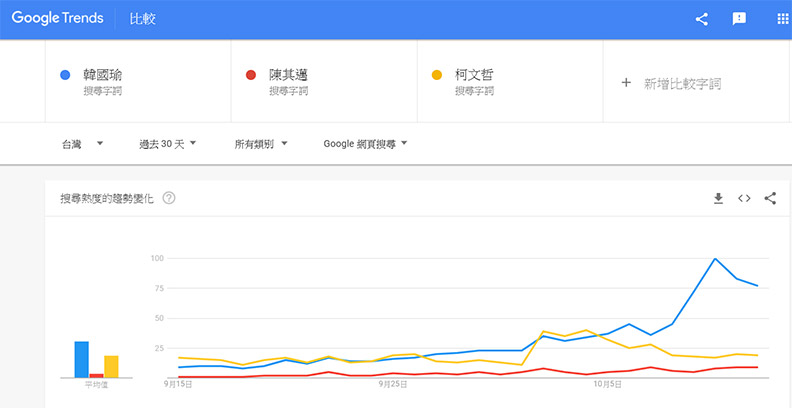The height and width of the screenshot is (408, 792).
Task: Get the chart embed code
Action: (x=744, y=198)
